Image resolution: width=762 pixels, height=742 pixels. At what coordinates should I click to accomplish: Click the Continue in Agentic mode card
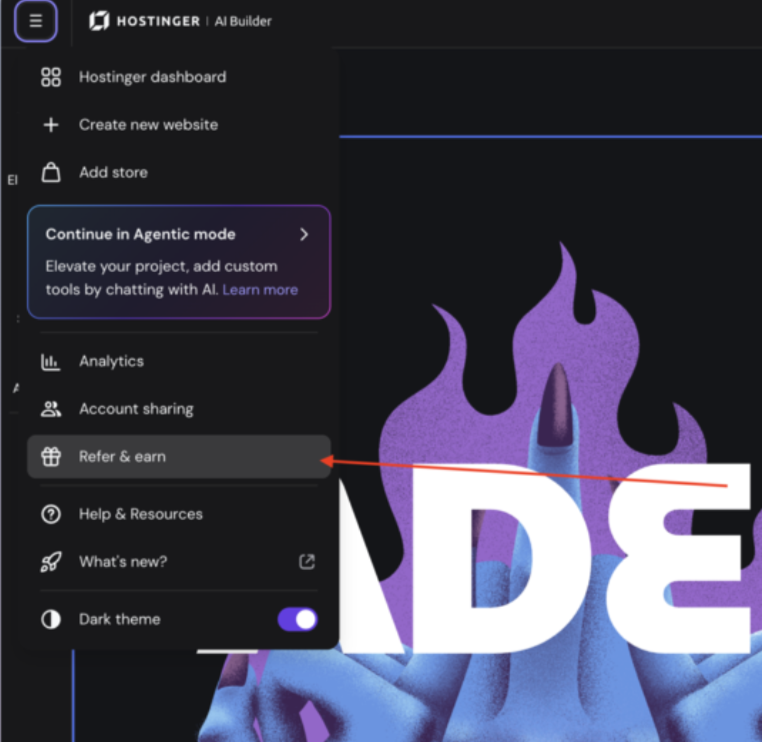point(179,262)
